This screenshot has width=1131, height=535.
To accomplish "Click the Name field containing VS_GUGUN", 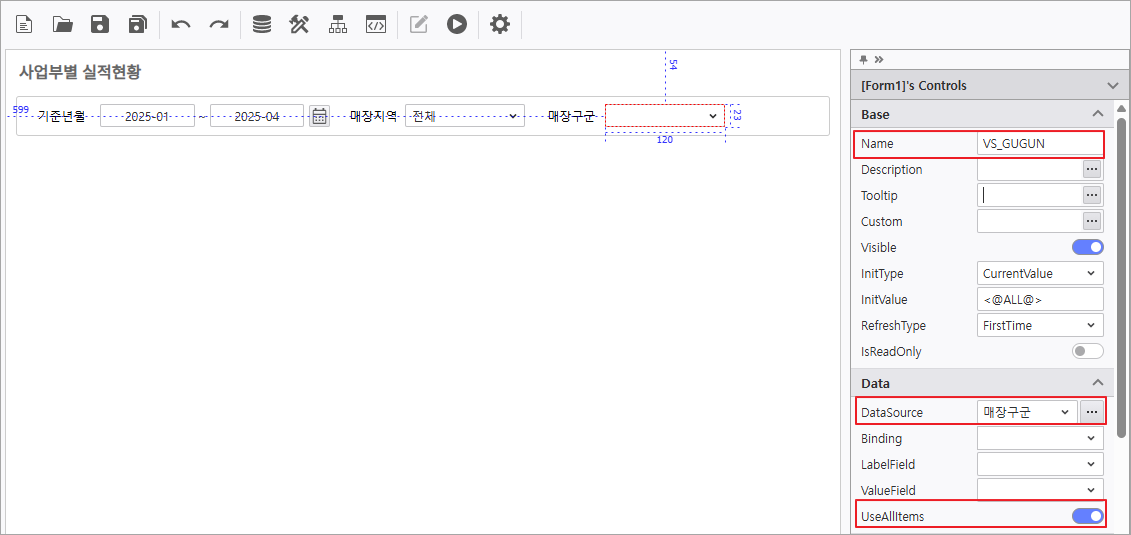I will click(1039, 144).
